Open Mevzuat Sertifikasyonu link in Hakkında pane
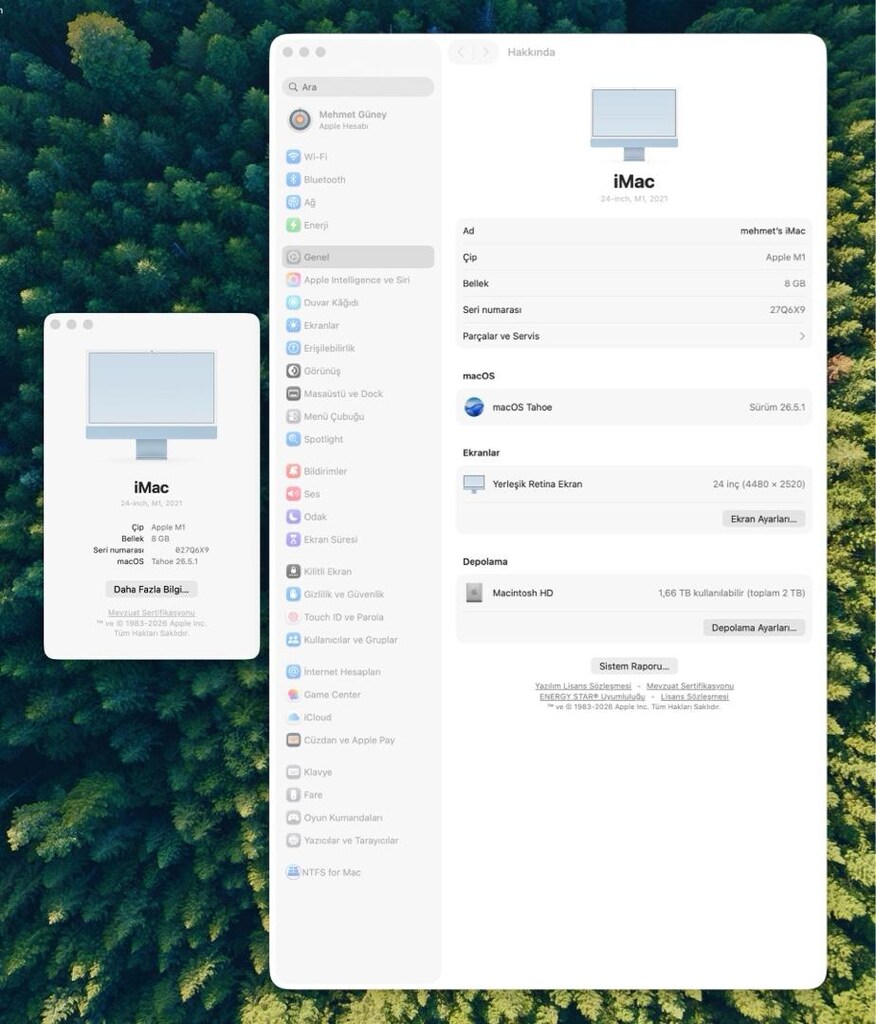The width and height of the screenshot is (876, 1024). pyautogui.click(x=690, y=686)
